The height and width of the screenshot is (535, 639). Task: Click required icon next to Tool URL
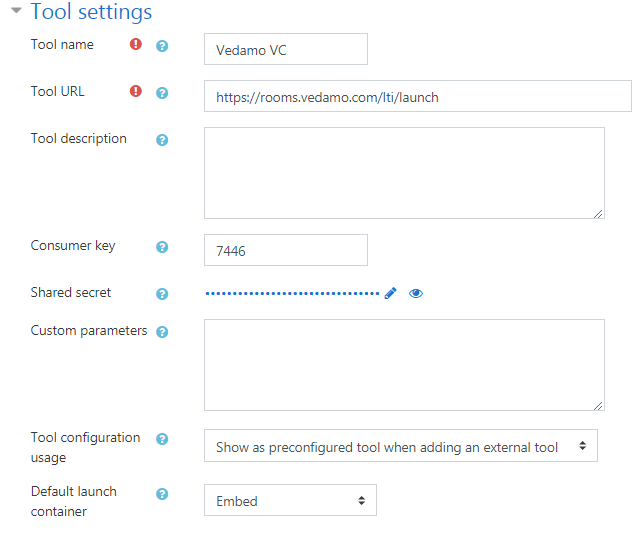point(136,92)
